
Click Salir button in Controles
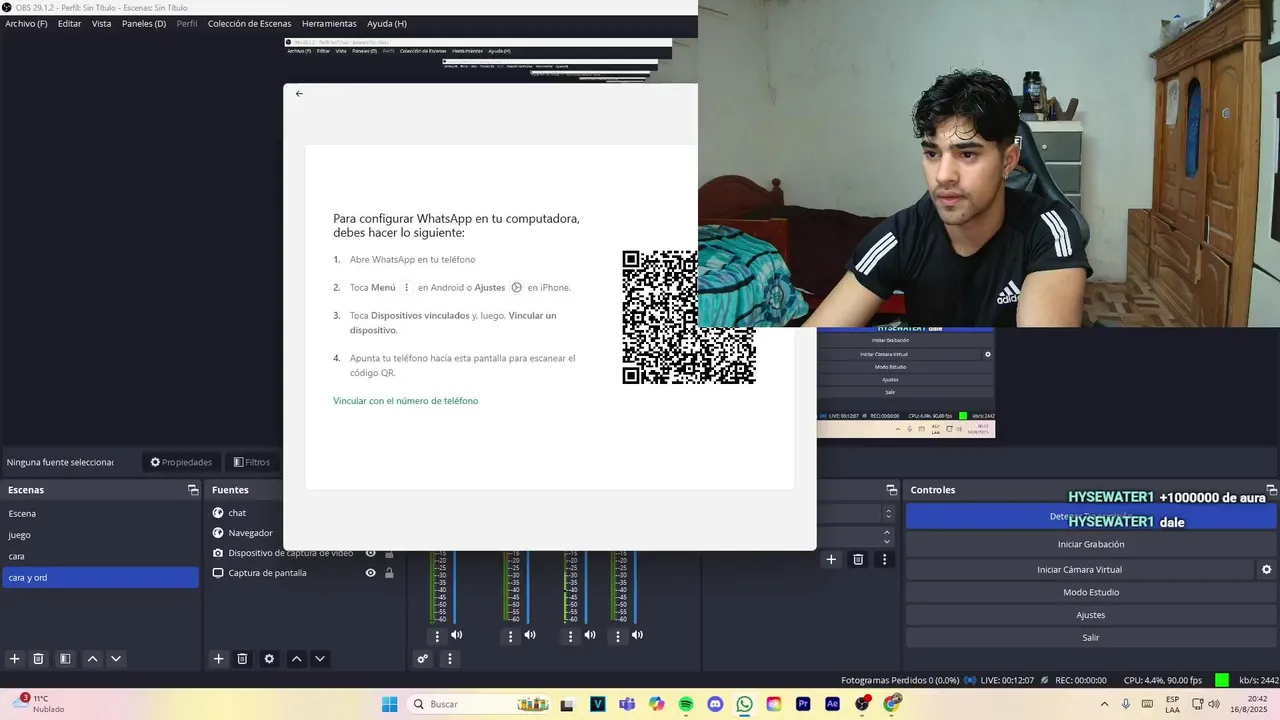tap(1091, 638)
